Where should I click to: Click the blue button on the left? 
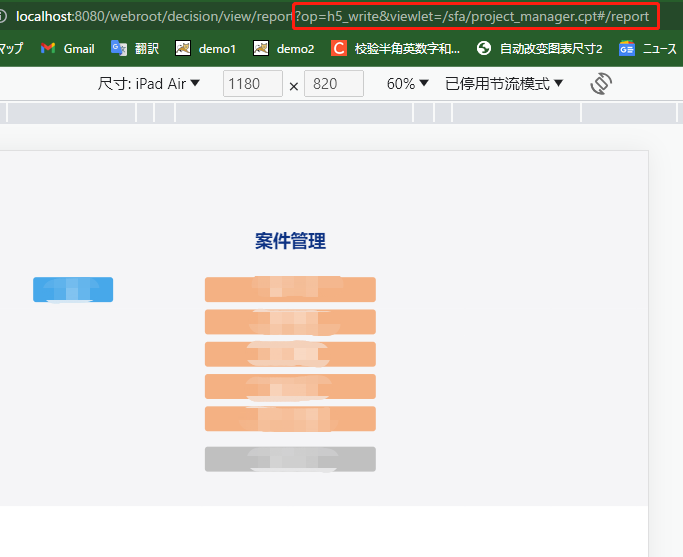pos(73,289)
